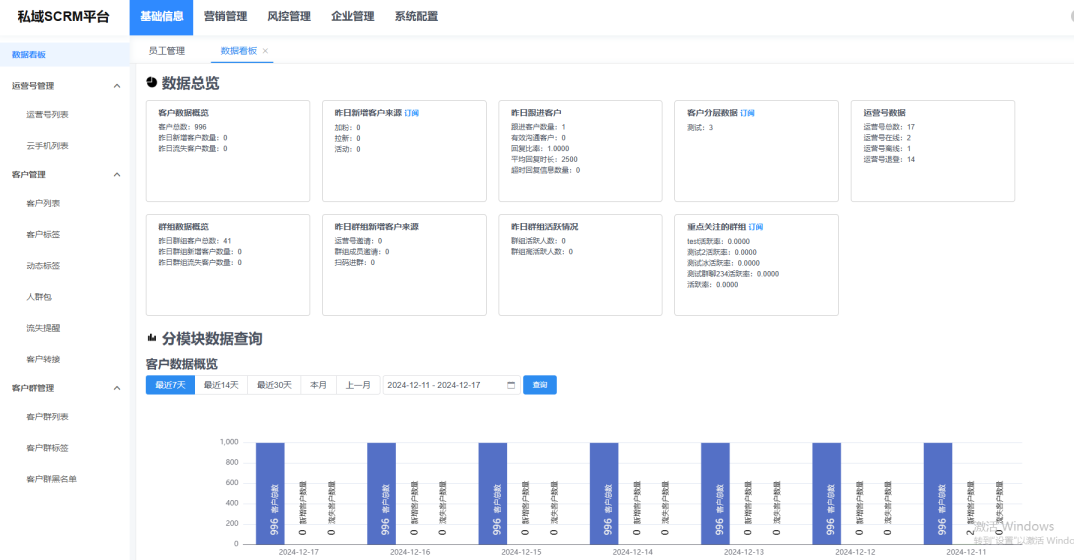Switch to the 上一月 time range

click(357, 385)
